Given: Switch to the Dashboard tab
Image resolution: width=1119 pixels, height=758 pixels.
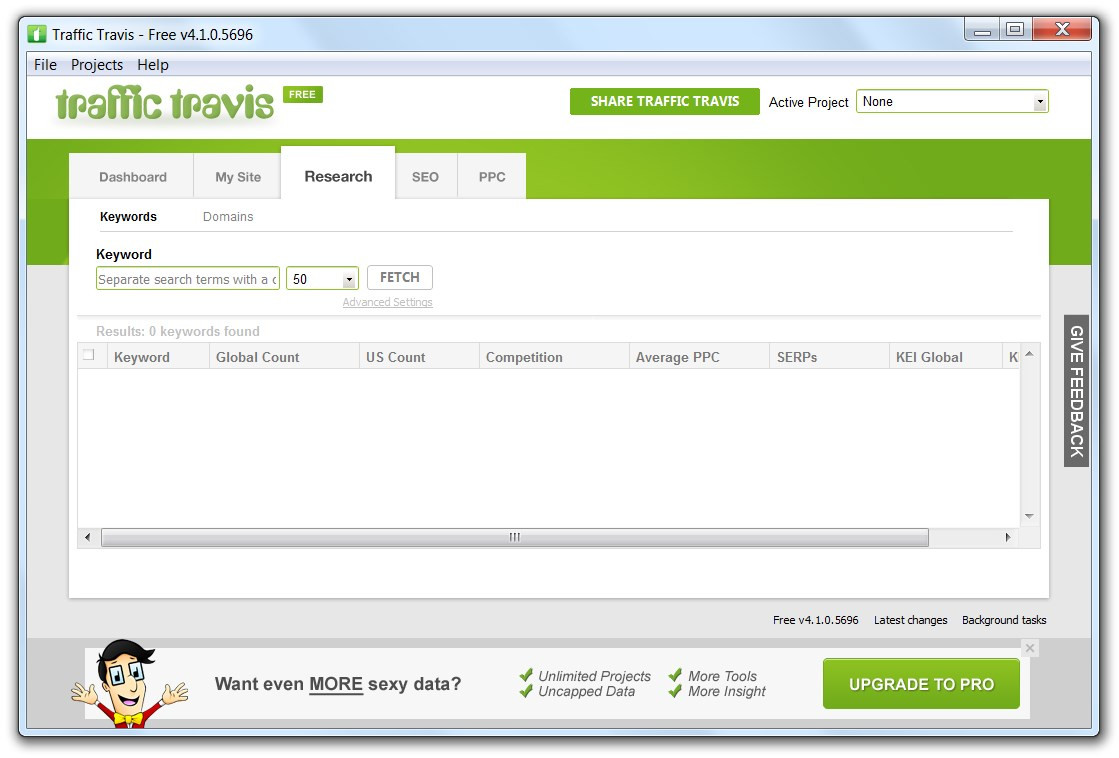Looking at the screenshot, I should pyautogui.click(x=132, y=177).
